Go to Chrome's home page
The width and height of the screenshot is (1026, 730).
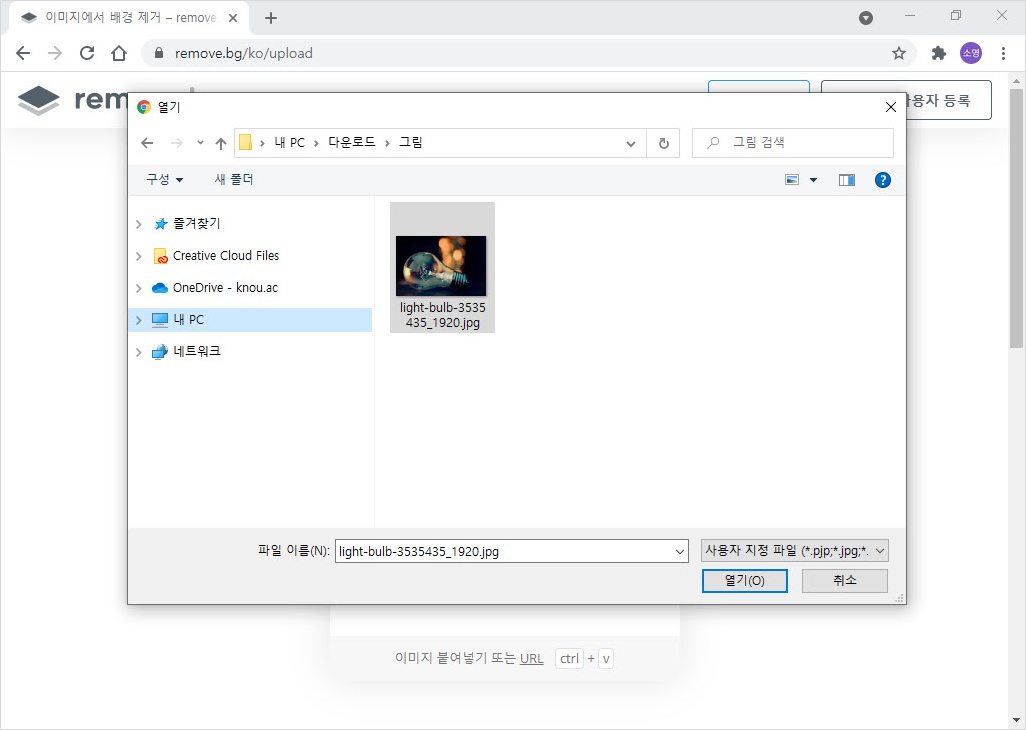[119, 53]
